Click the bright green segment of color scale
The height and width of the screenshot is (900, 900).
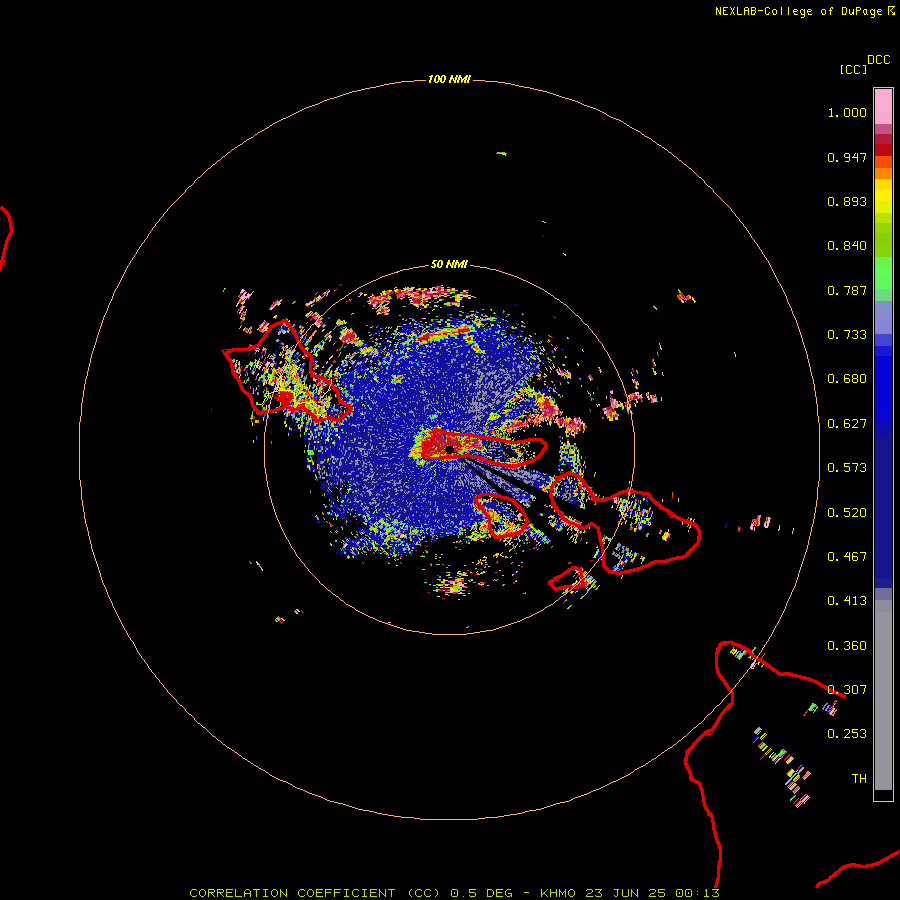(883, 273)
